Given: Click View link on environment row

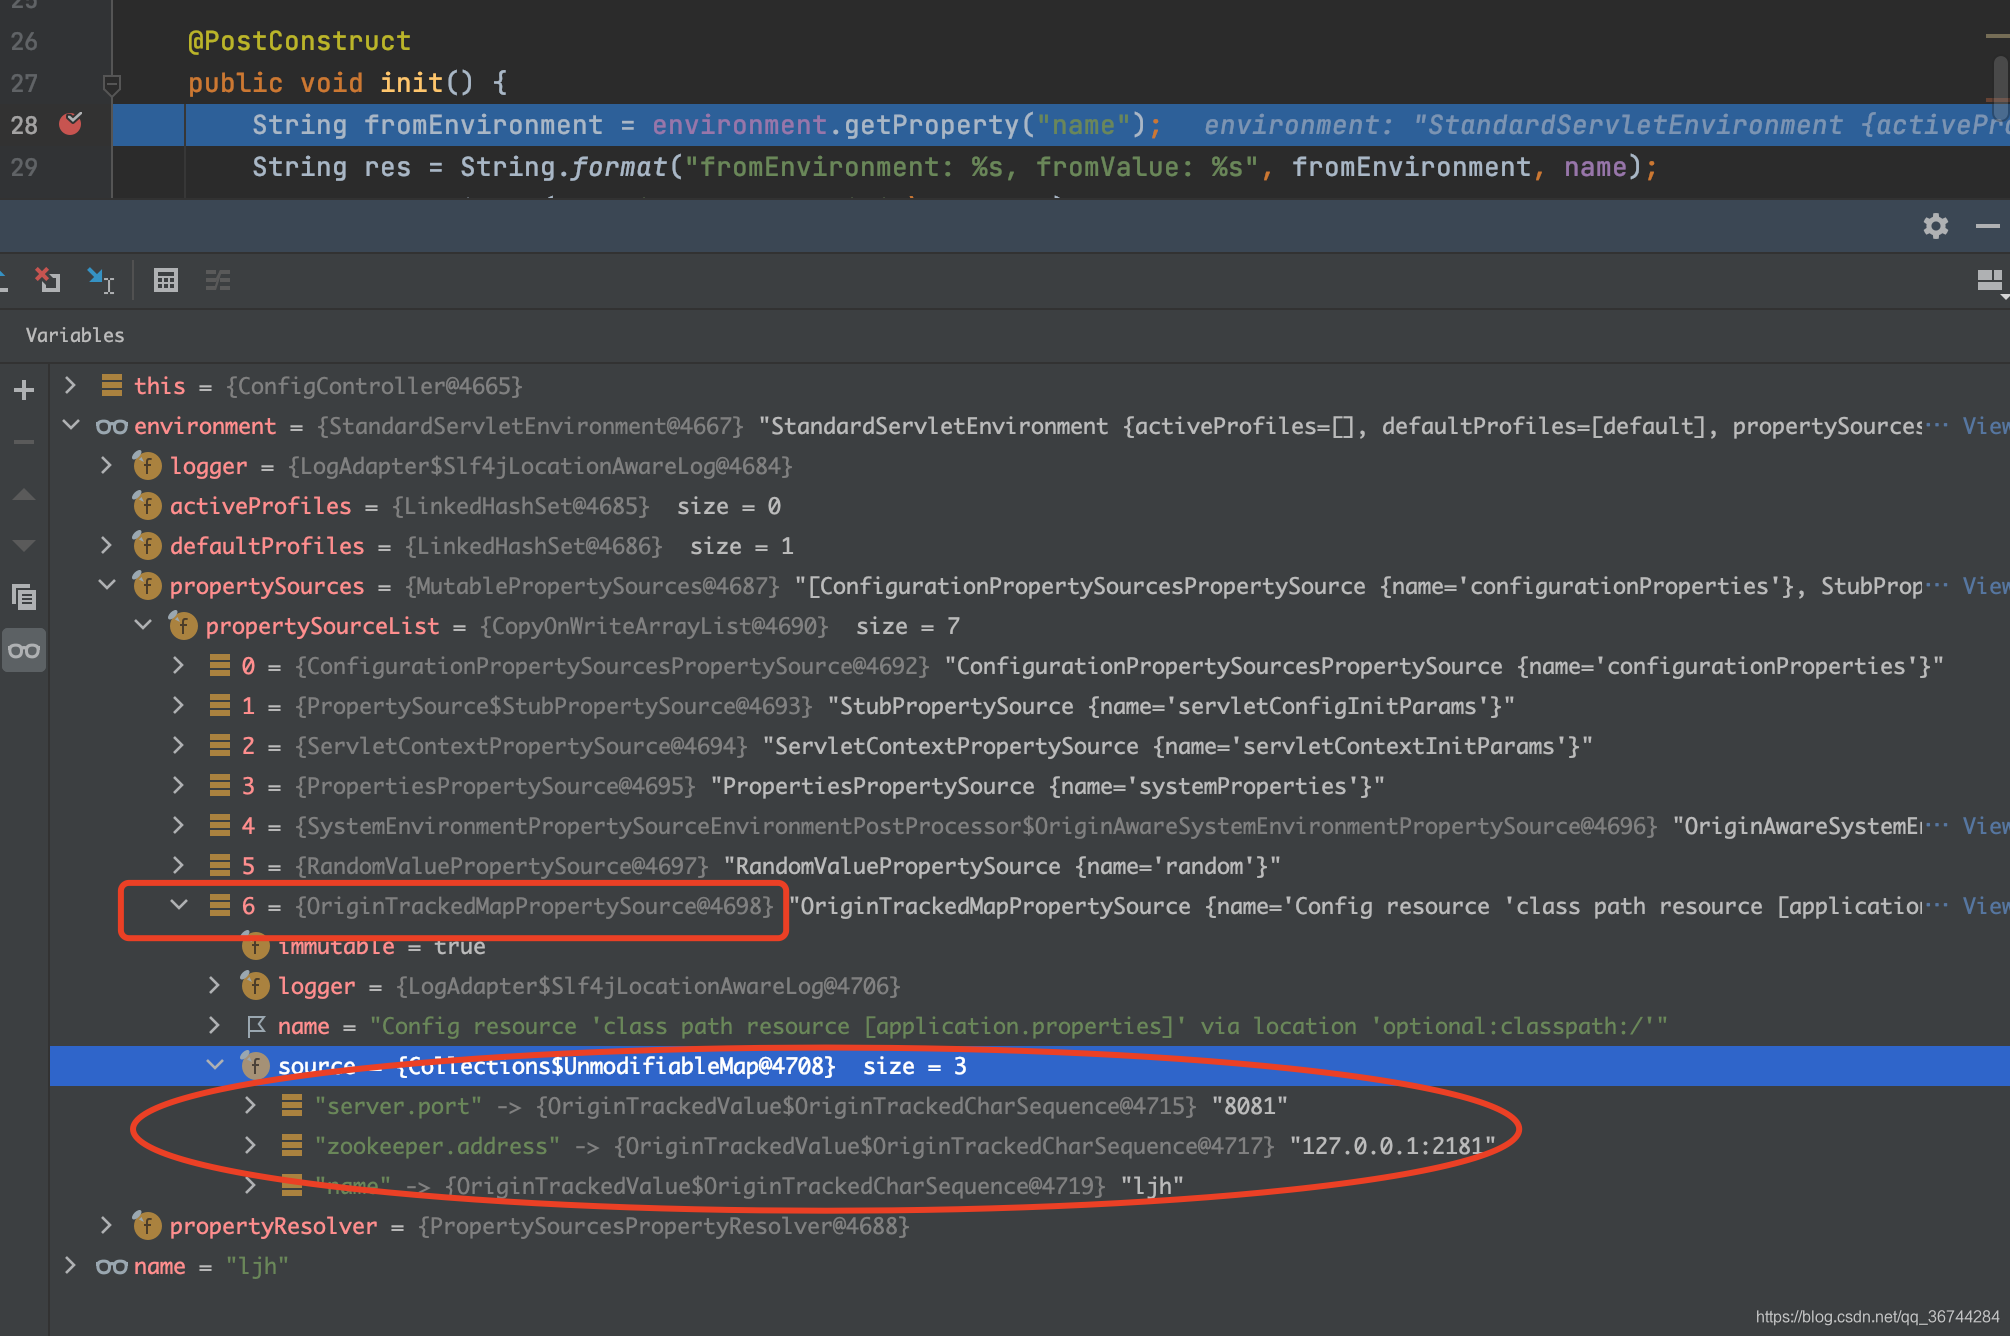Looking at the screenshot, I should tap(1984, 426).
